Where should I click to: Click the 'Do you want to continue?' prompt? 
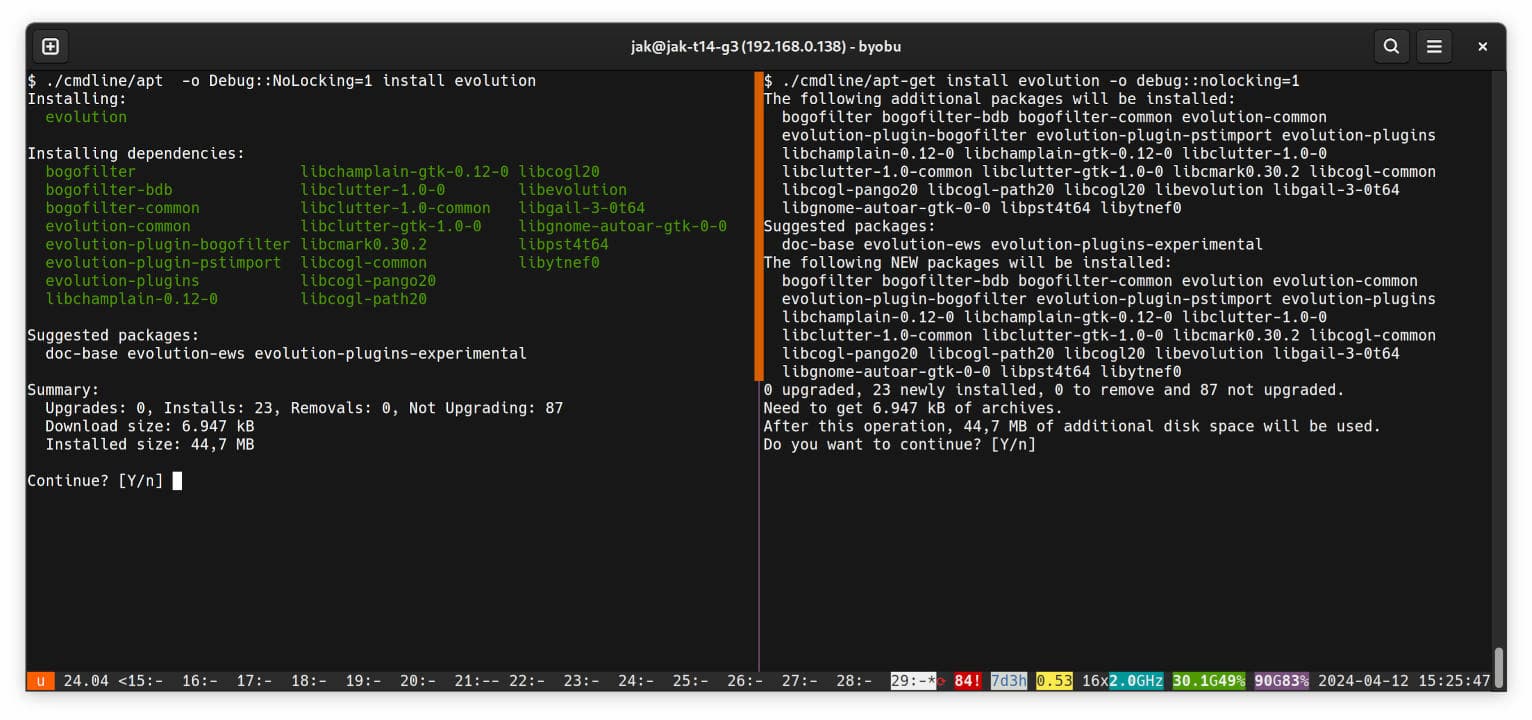899,444
